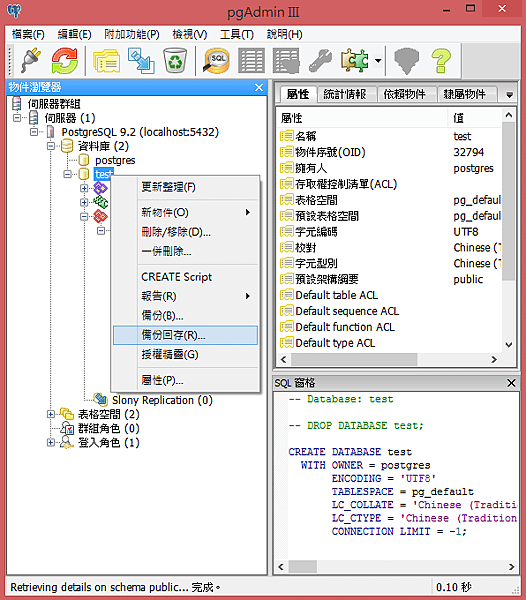Image resolution: width=526 pixels, height=600 pixels.
Task: Expand the purple catalogs node
Action: 84,188
